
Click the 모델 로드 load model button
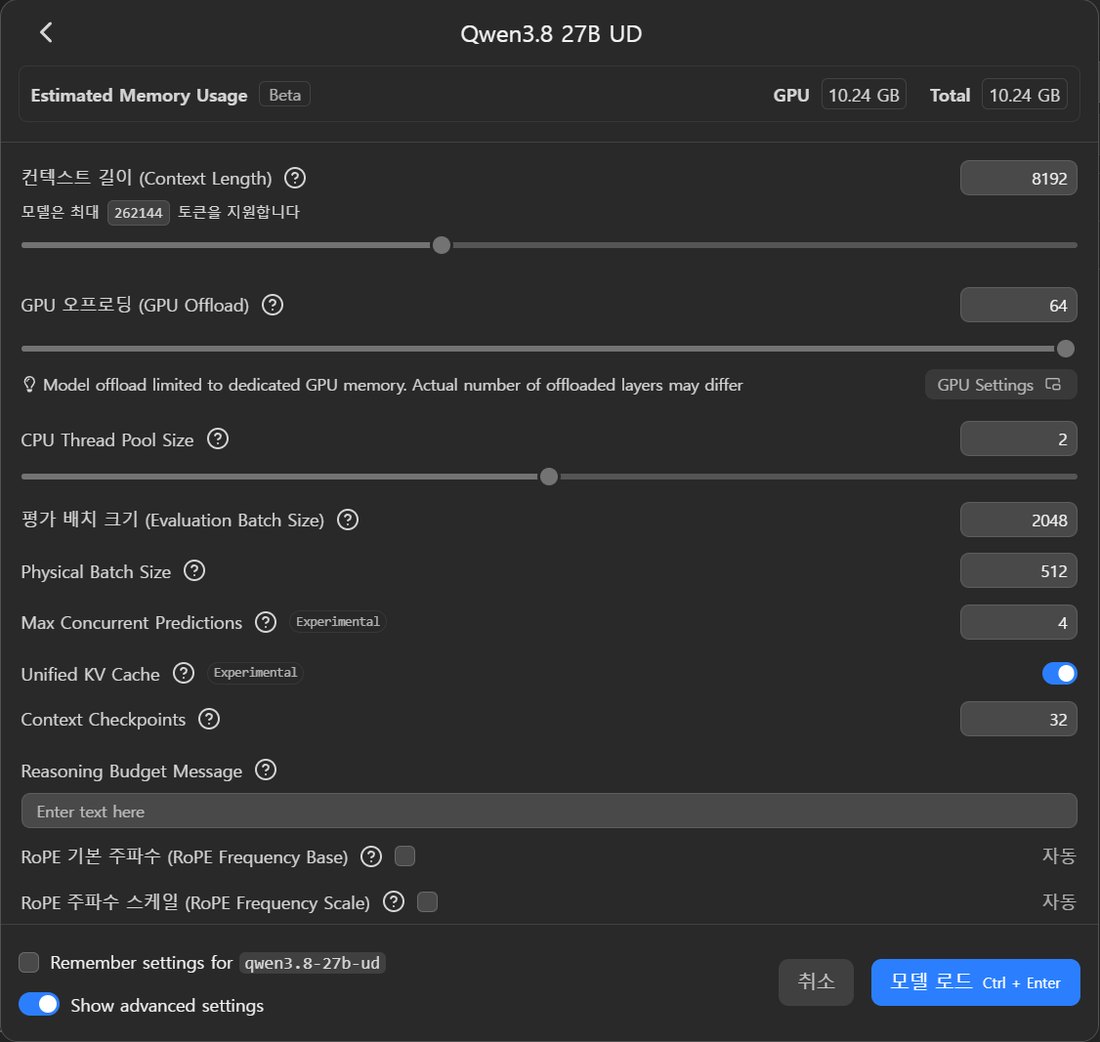click(x=975, y=982)
